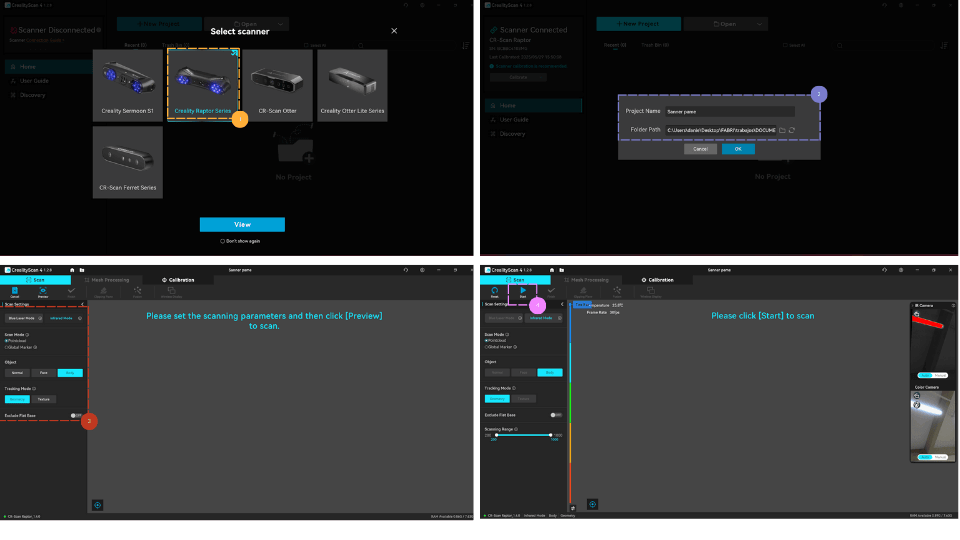
Task: Click the Start scan play icon
Action: click(522, 292)
